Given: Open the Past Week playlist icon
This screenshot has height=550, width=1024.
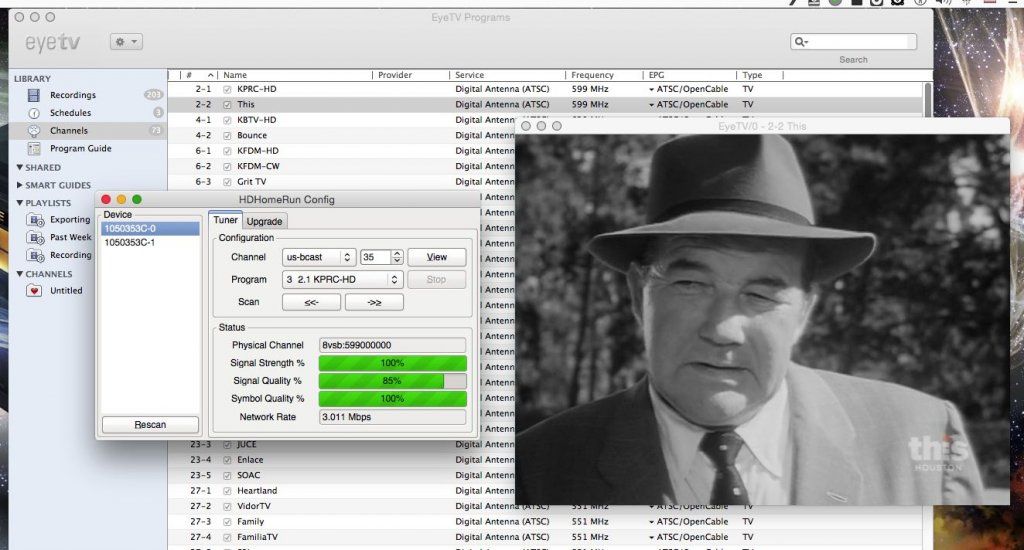Looking at the screenshot, I should tap(35, 237).
